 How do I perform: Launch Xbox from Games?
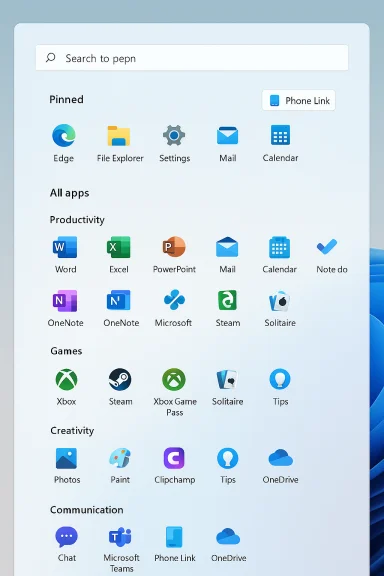[66, 387]
